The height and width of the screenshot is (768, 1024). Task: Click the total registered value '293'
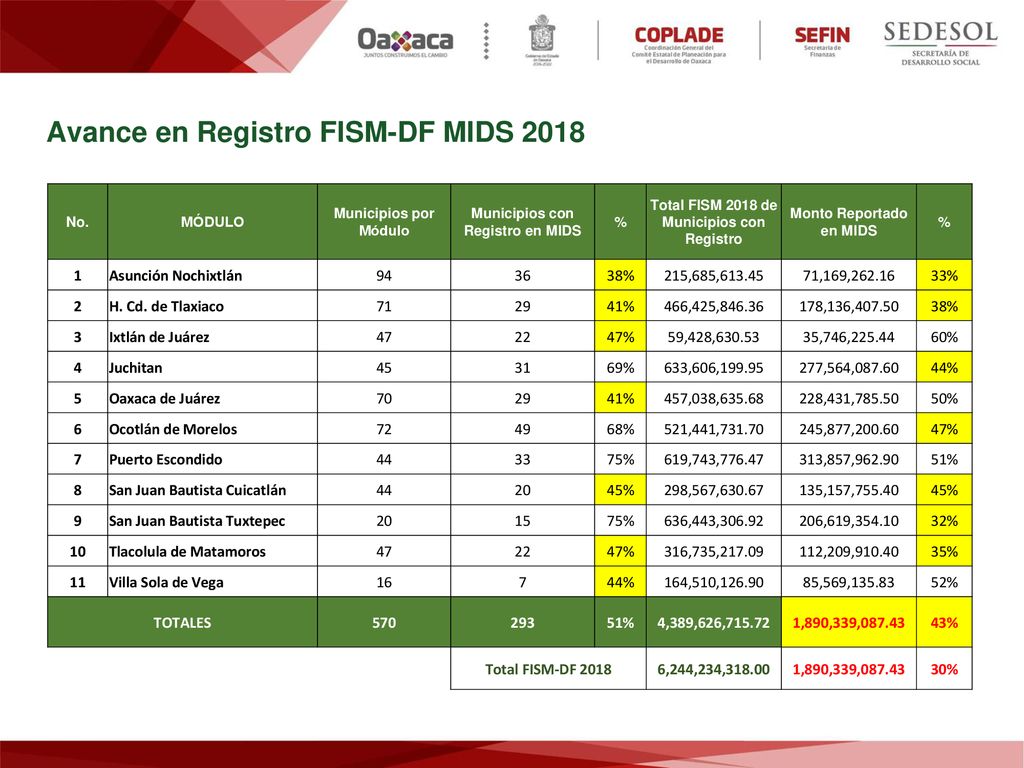(x=522, y=623)
